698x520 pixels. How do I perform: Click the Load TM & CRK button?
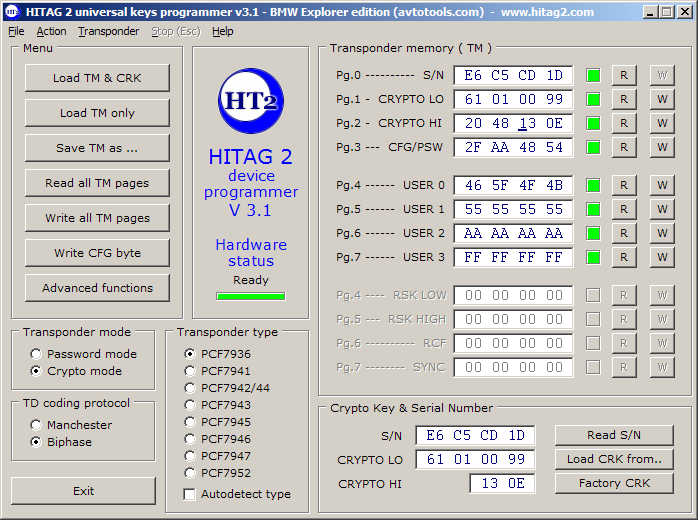click(x=97, y=78)
